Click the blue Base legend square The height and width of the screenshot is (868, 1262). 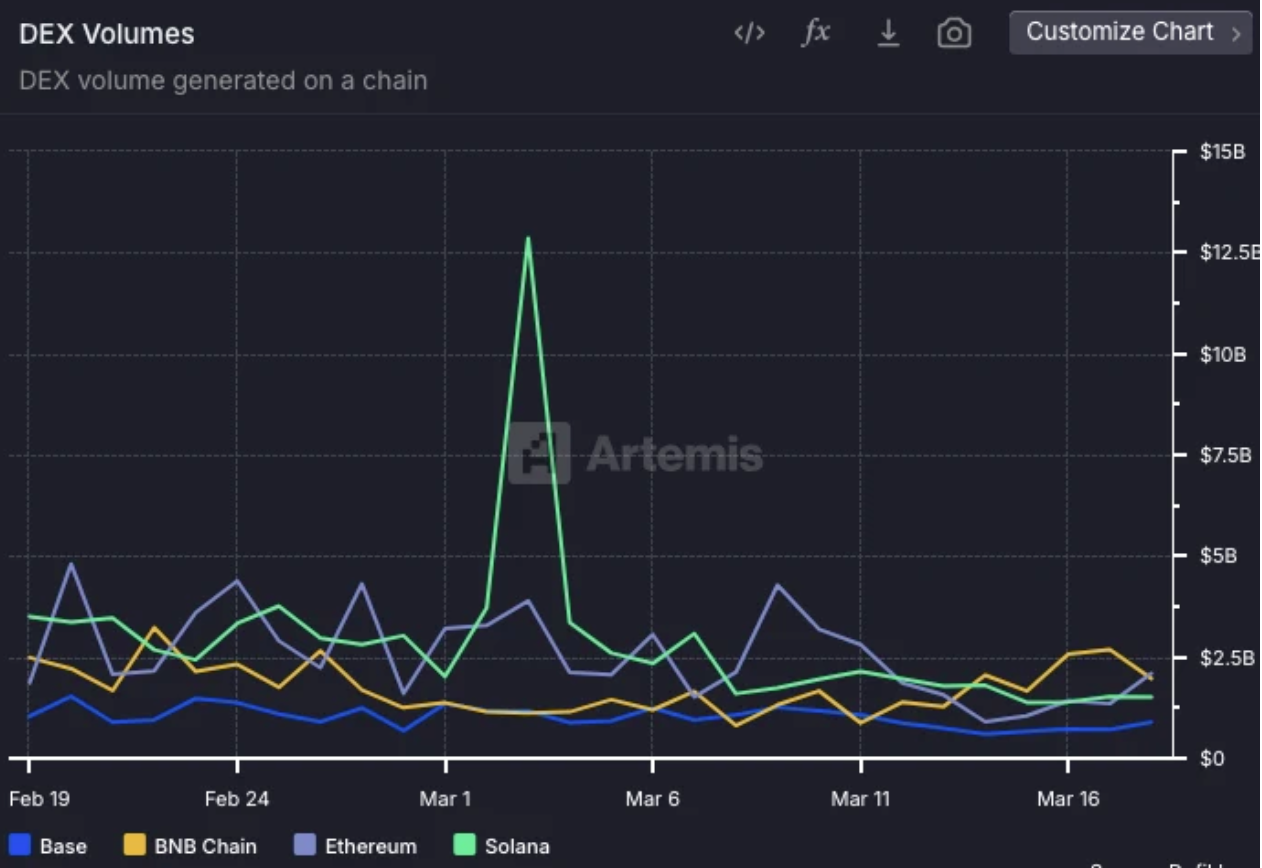click(x=20, y=845)
